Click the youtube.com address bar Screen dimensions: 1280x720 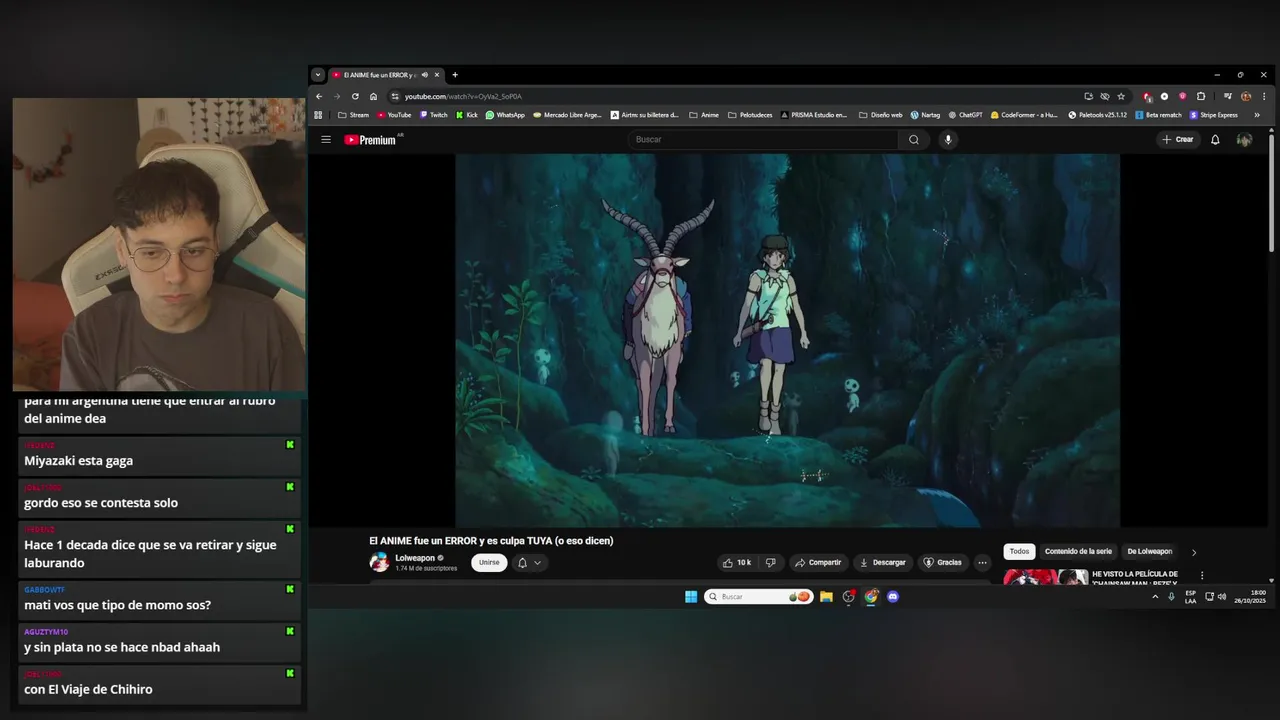coord(735,97)
